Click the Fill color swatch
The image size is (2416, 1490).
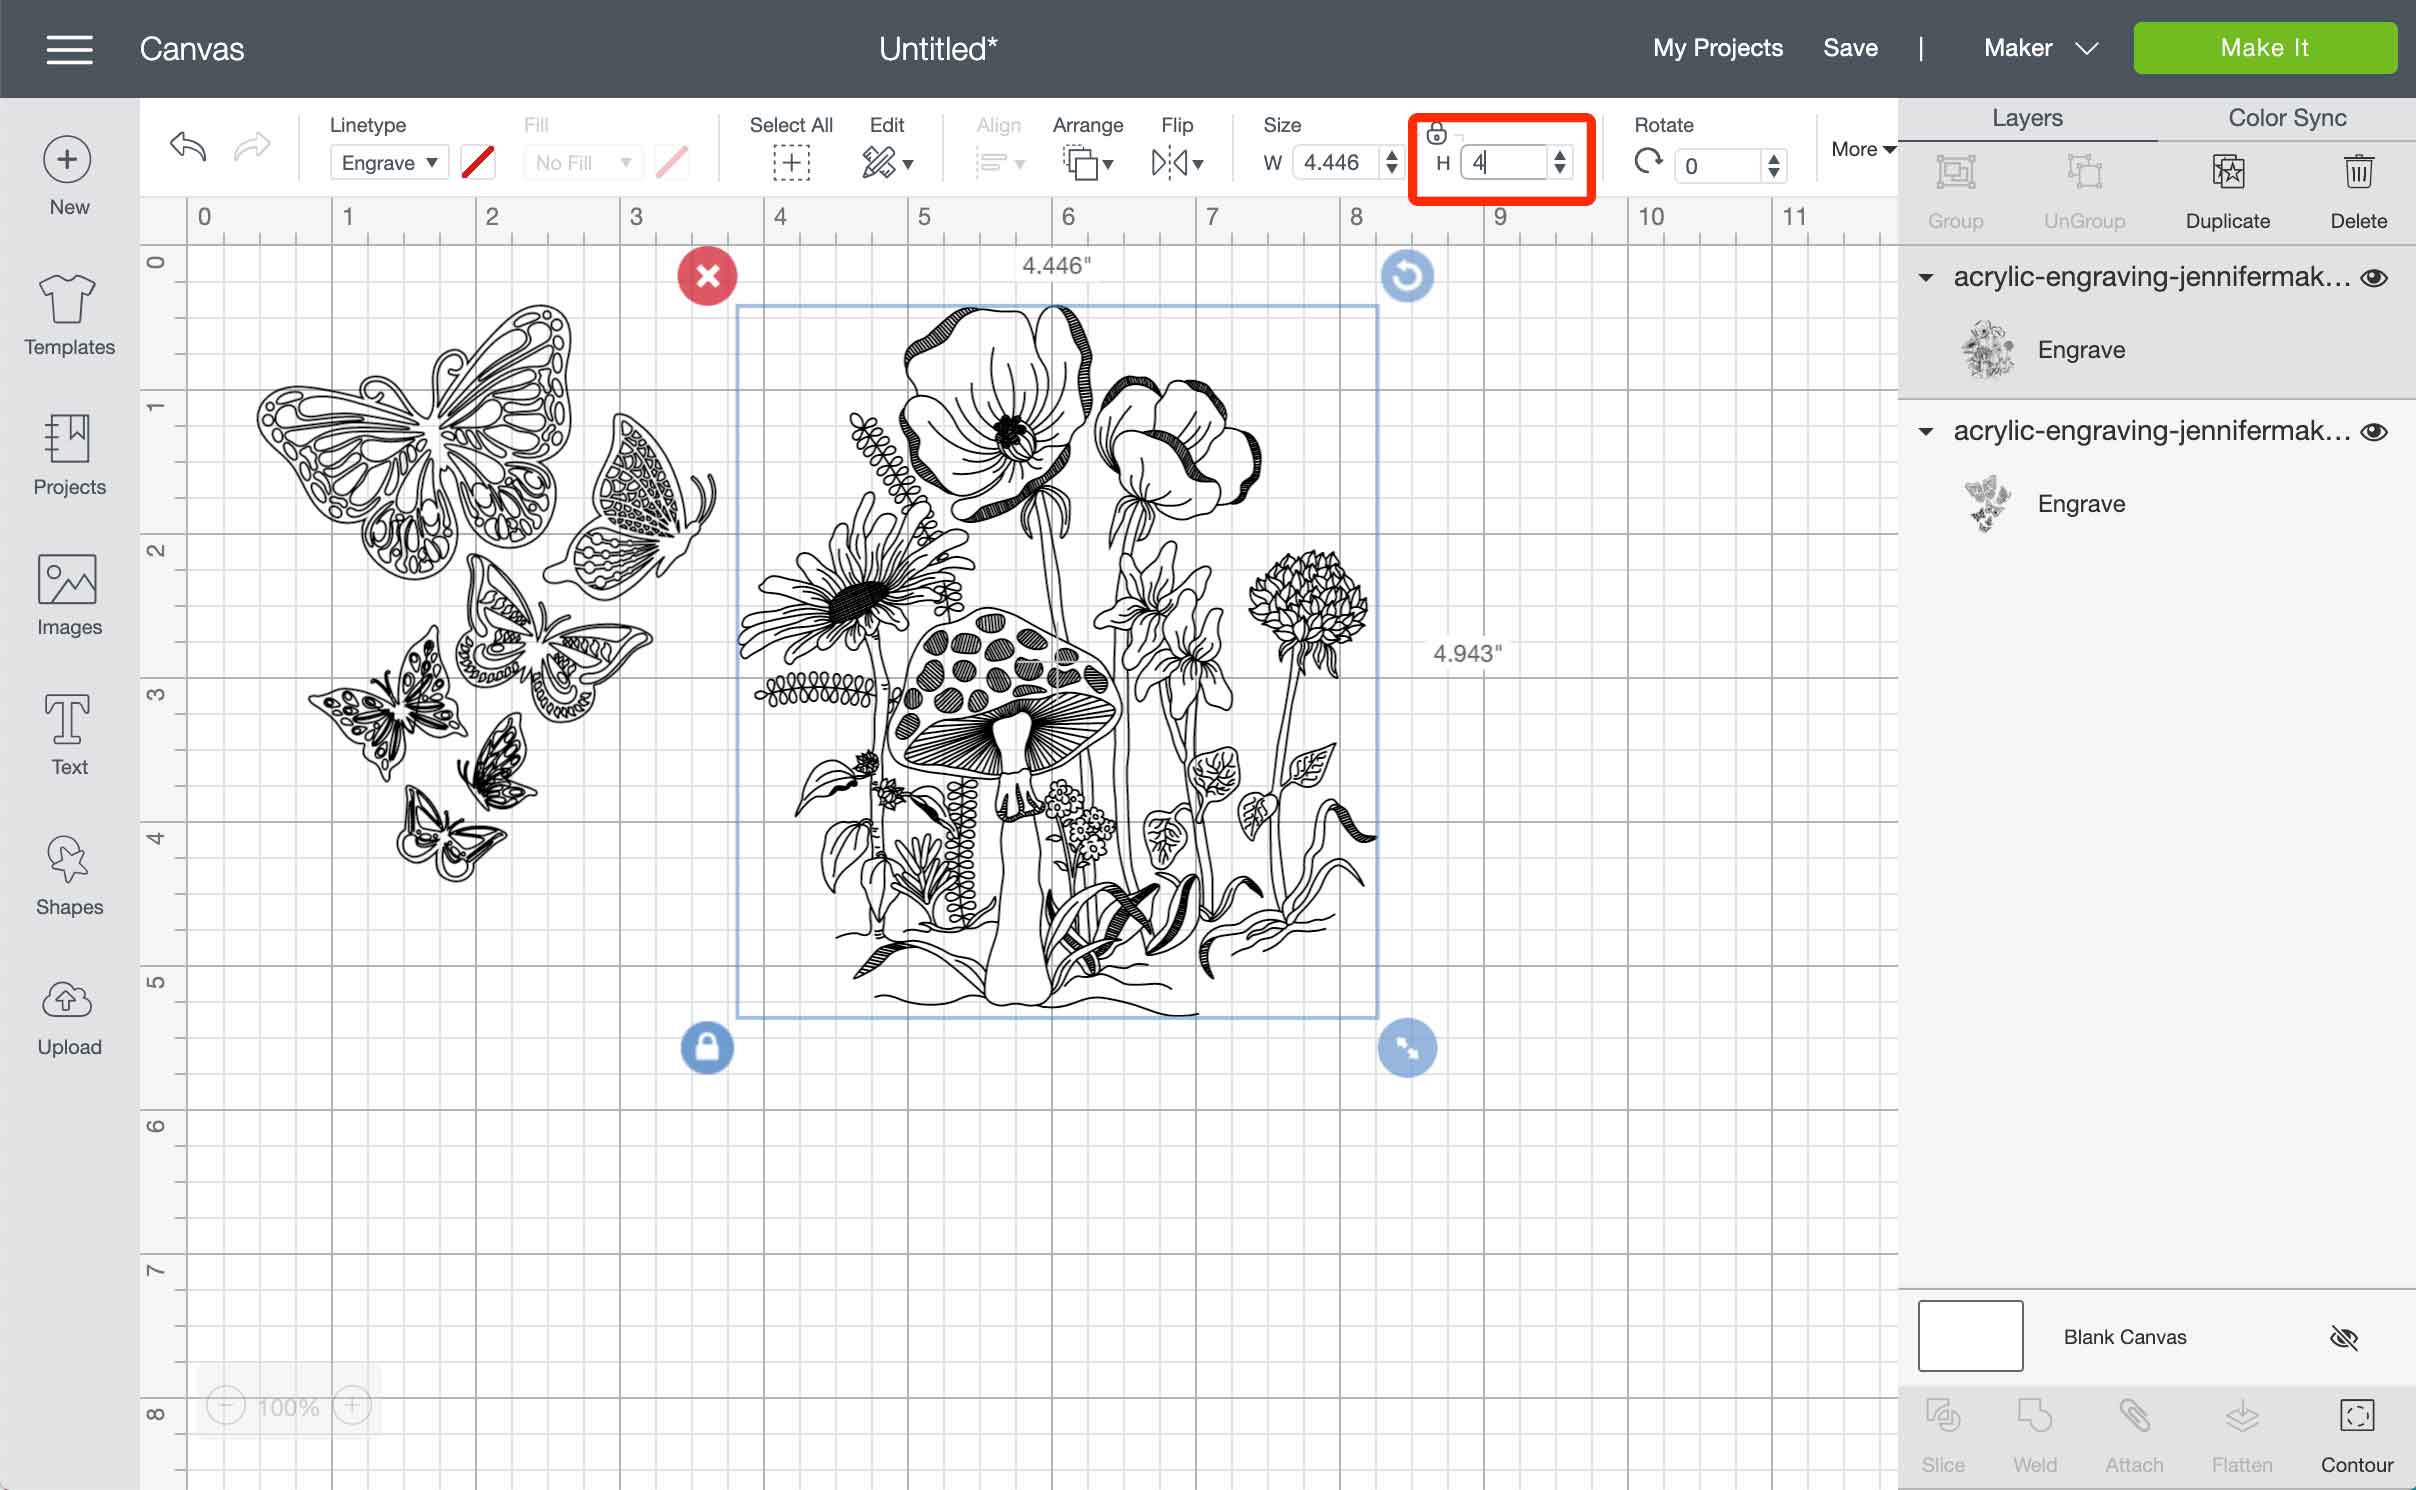(675, 162)
